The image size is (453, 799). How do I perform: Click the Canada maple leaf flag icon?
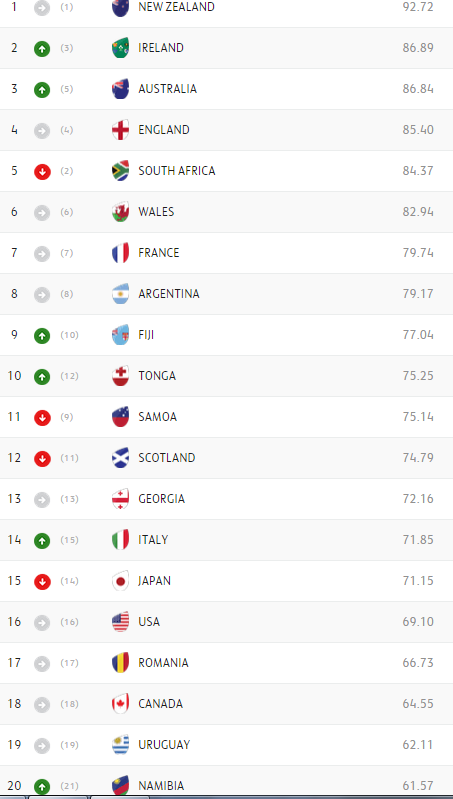pos(121,704)
